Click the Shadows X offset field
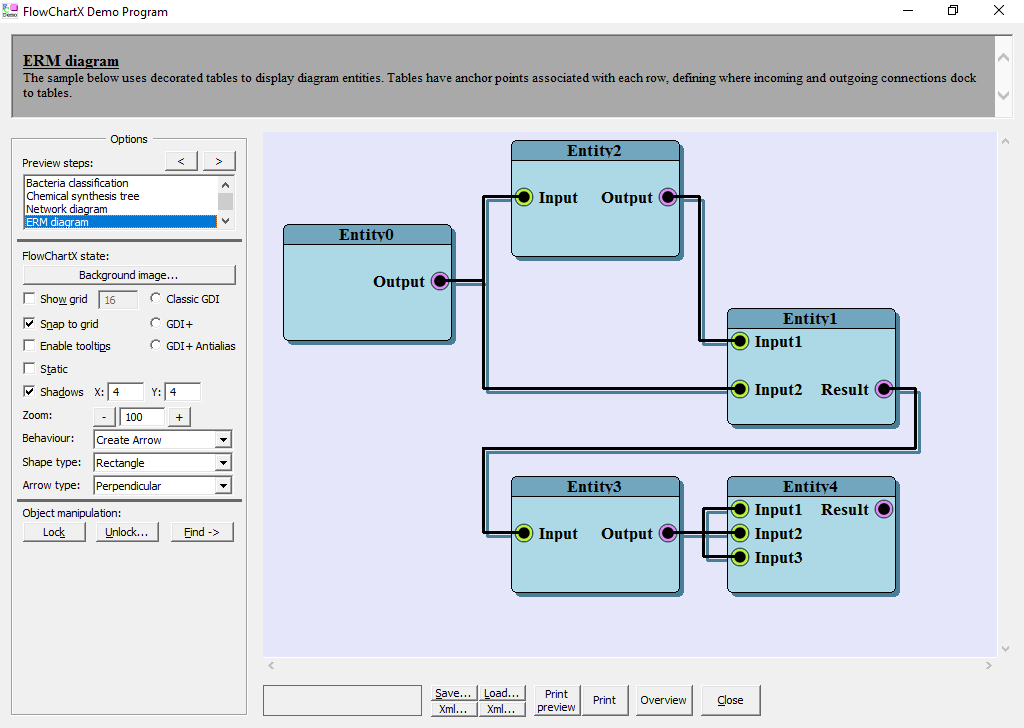This screenshot has height=728, width=1024. point(125,392)
